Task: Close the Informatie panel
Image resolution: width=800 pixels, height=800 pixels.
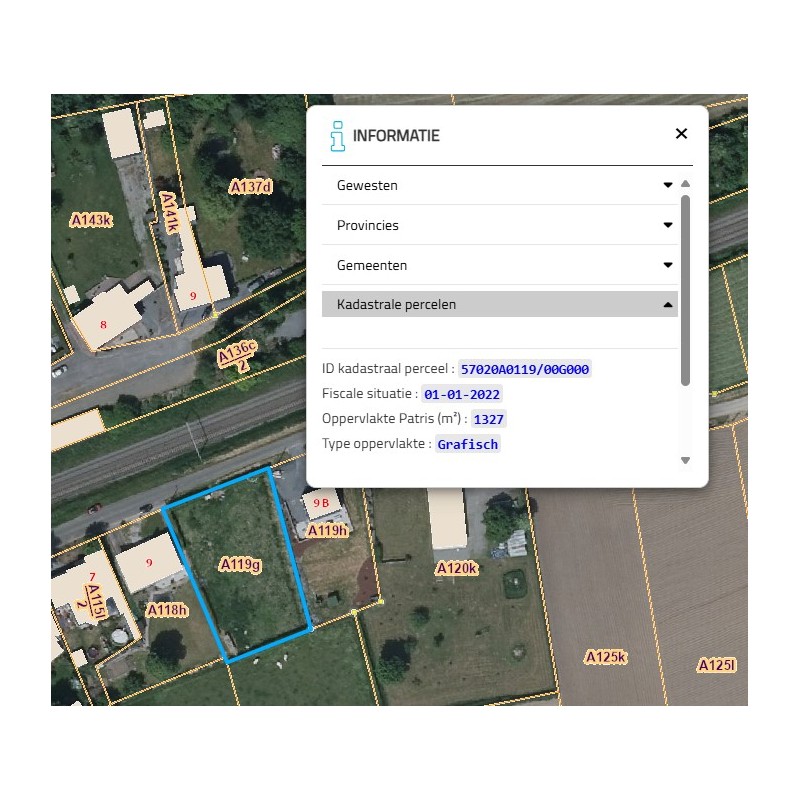Action: (x=681, y=134)
